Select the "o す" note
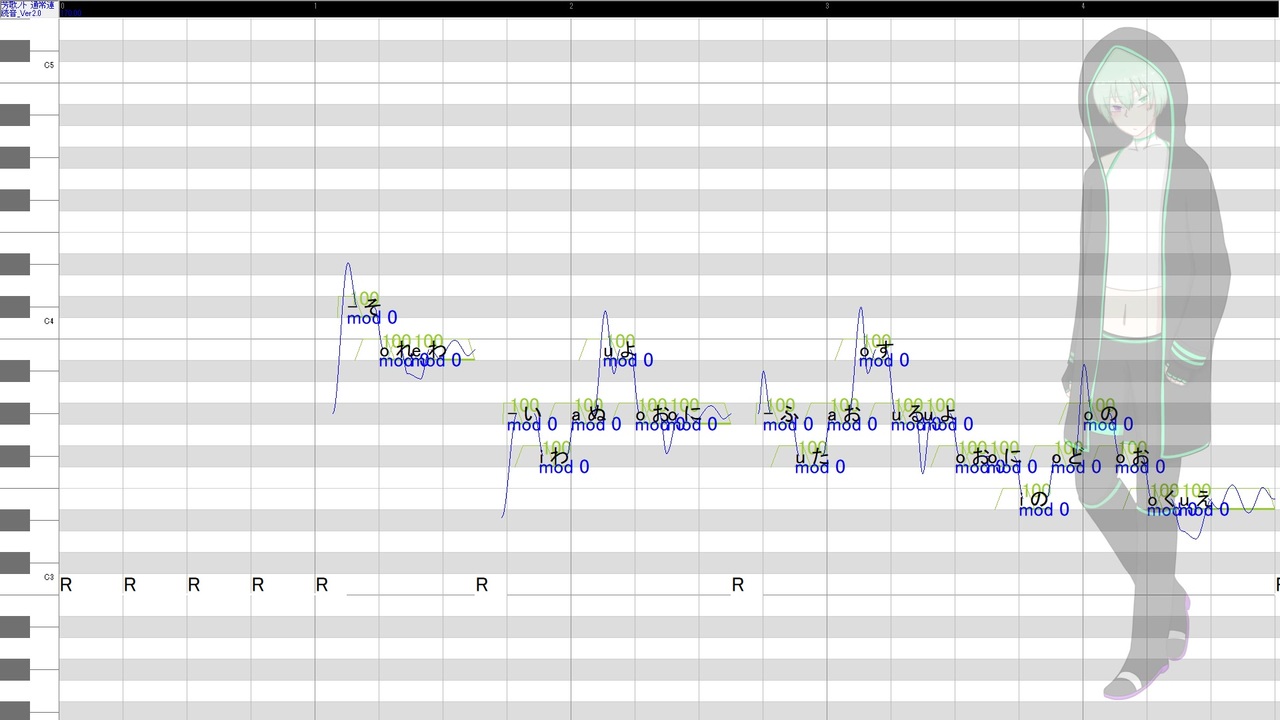1280x720 pixels. tap(875, 350)
